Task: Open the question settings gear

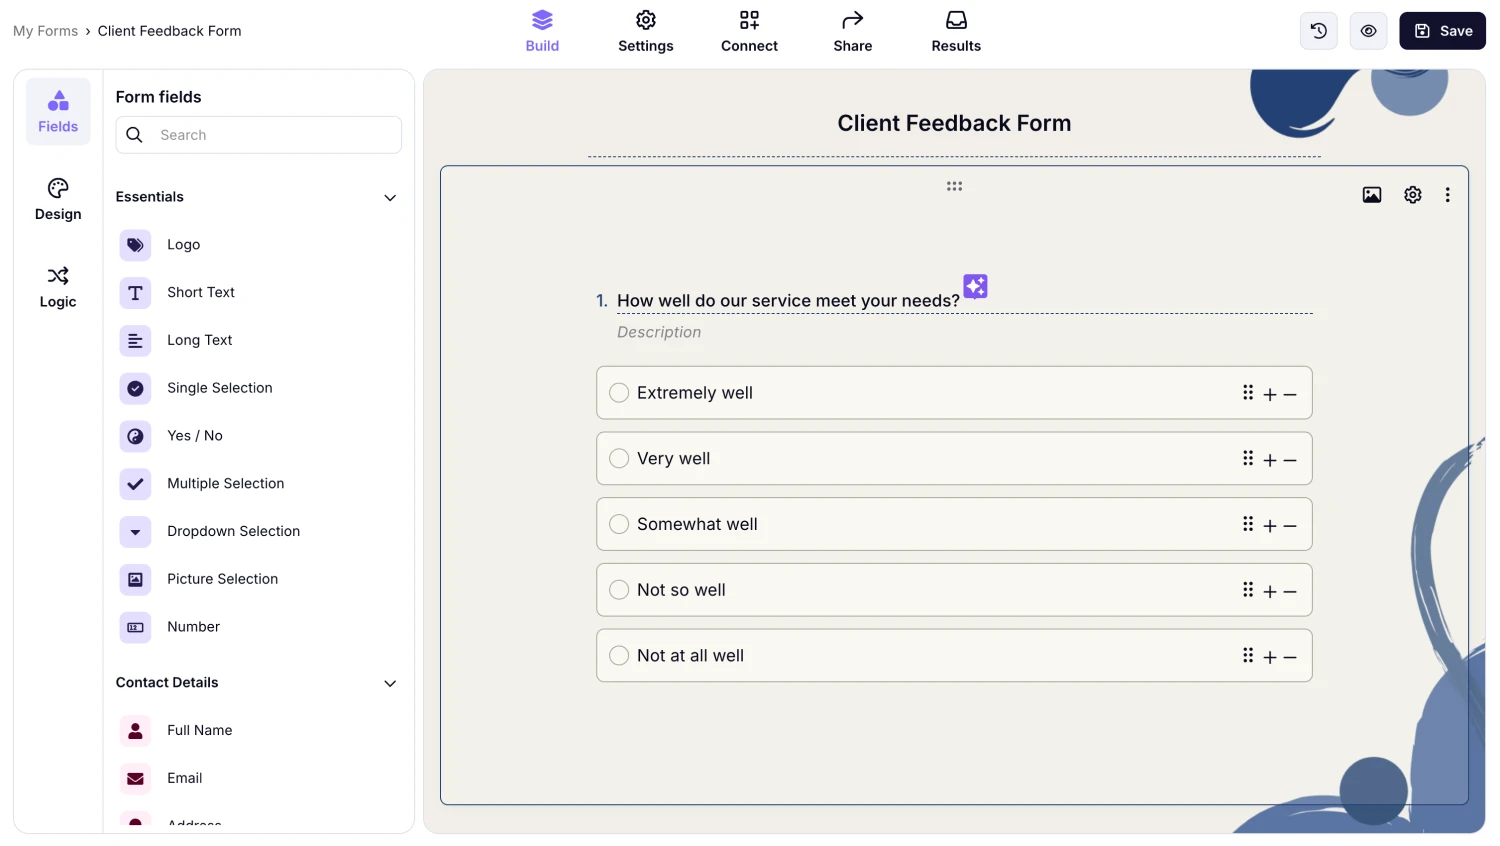Action: [1412, 195]
